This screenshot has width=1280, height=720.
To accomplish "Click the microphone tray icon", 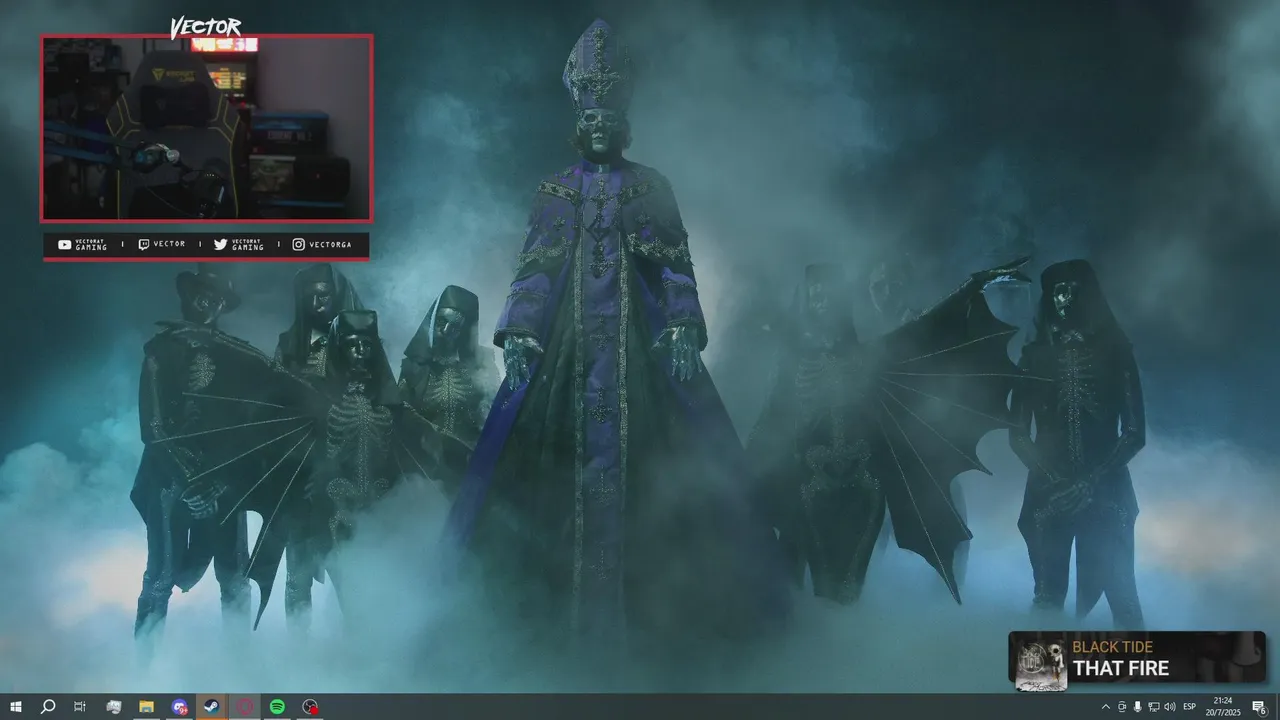I will coord(1137,707).
